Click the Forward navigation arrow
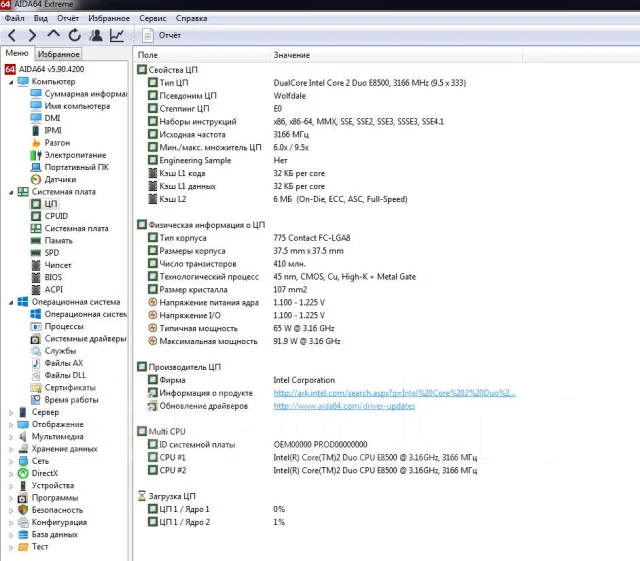Screen dimensions: 640x561 click(x=32, y=36)
